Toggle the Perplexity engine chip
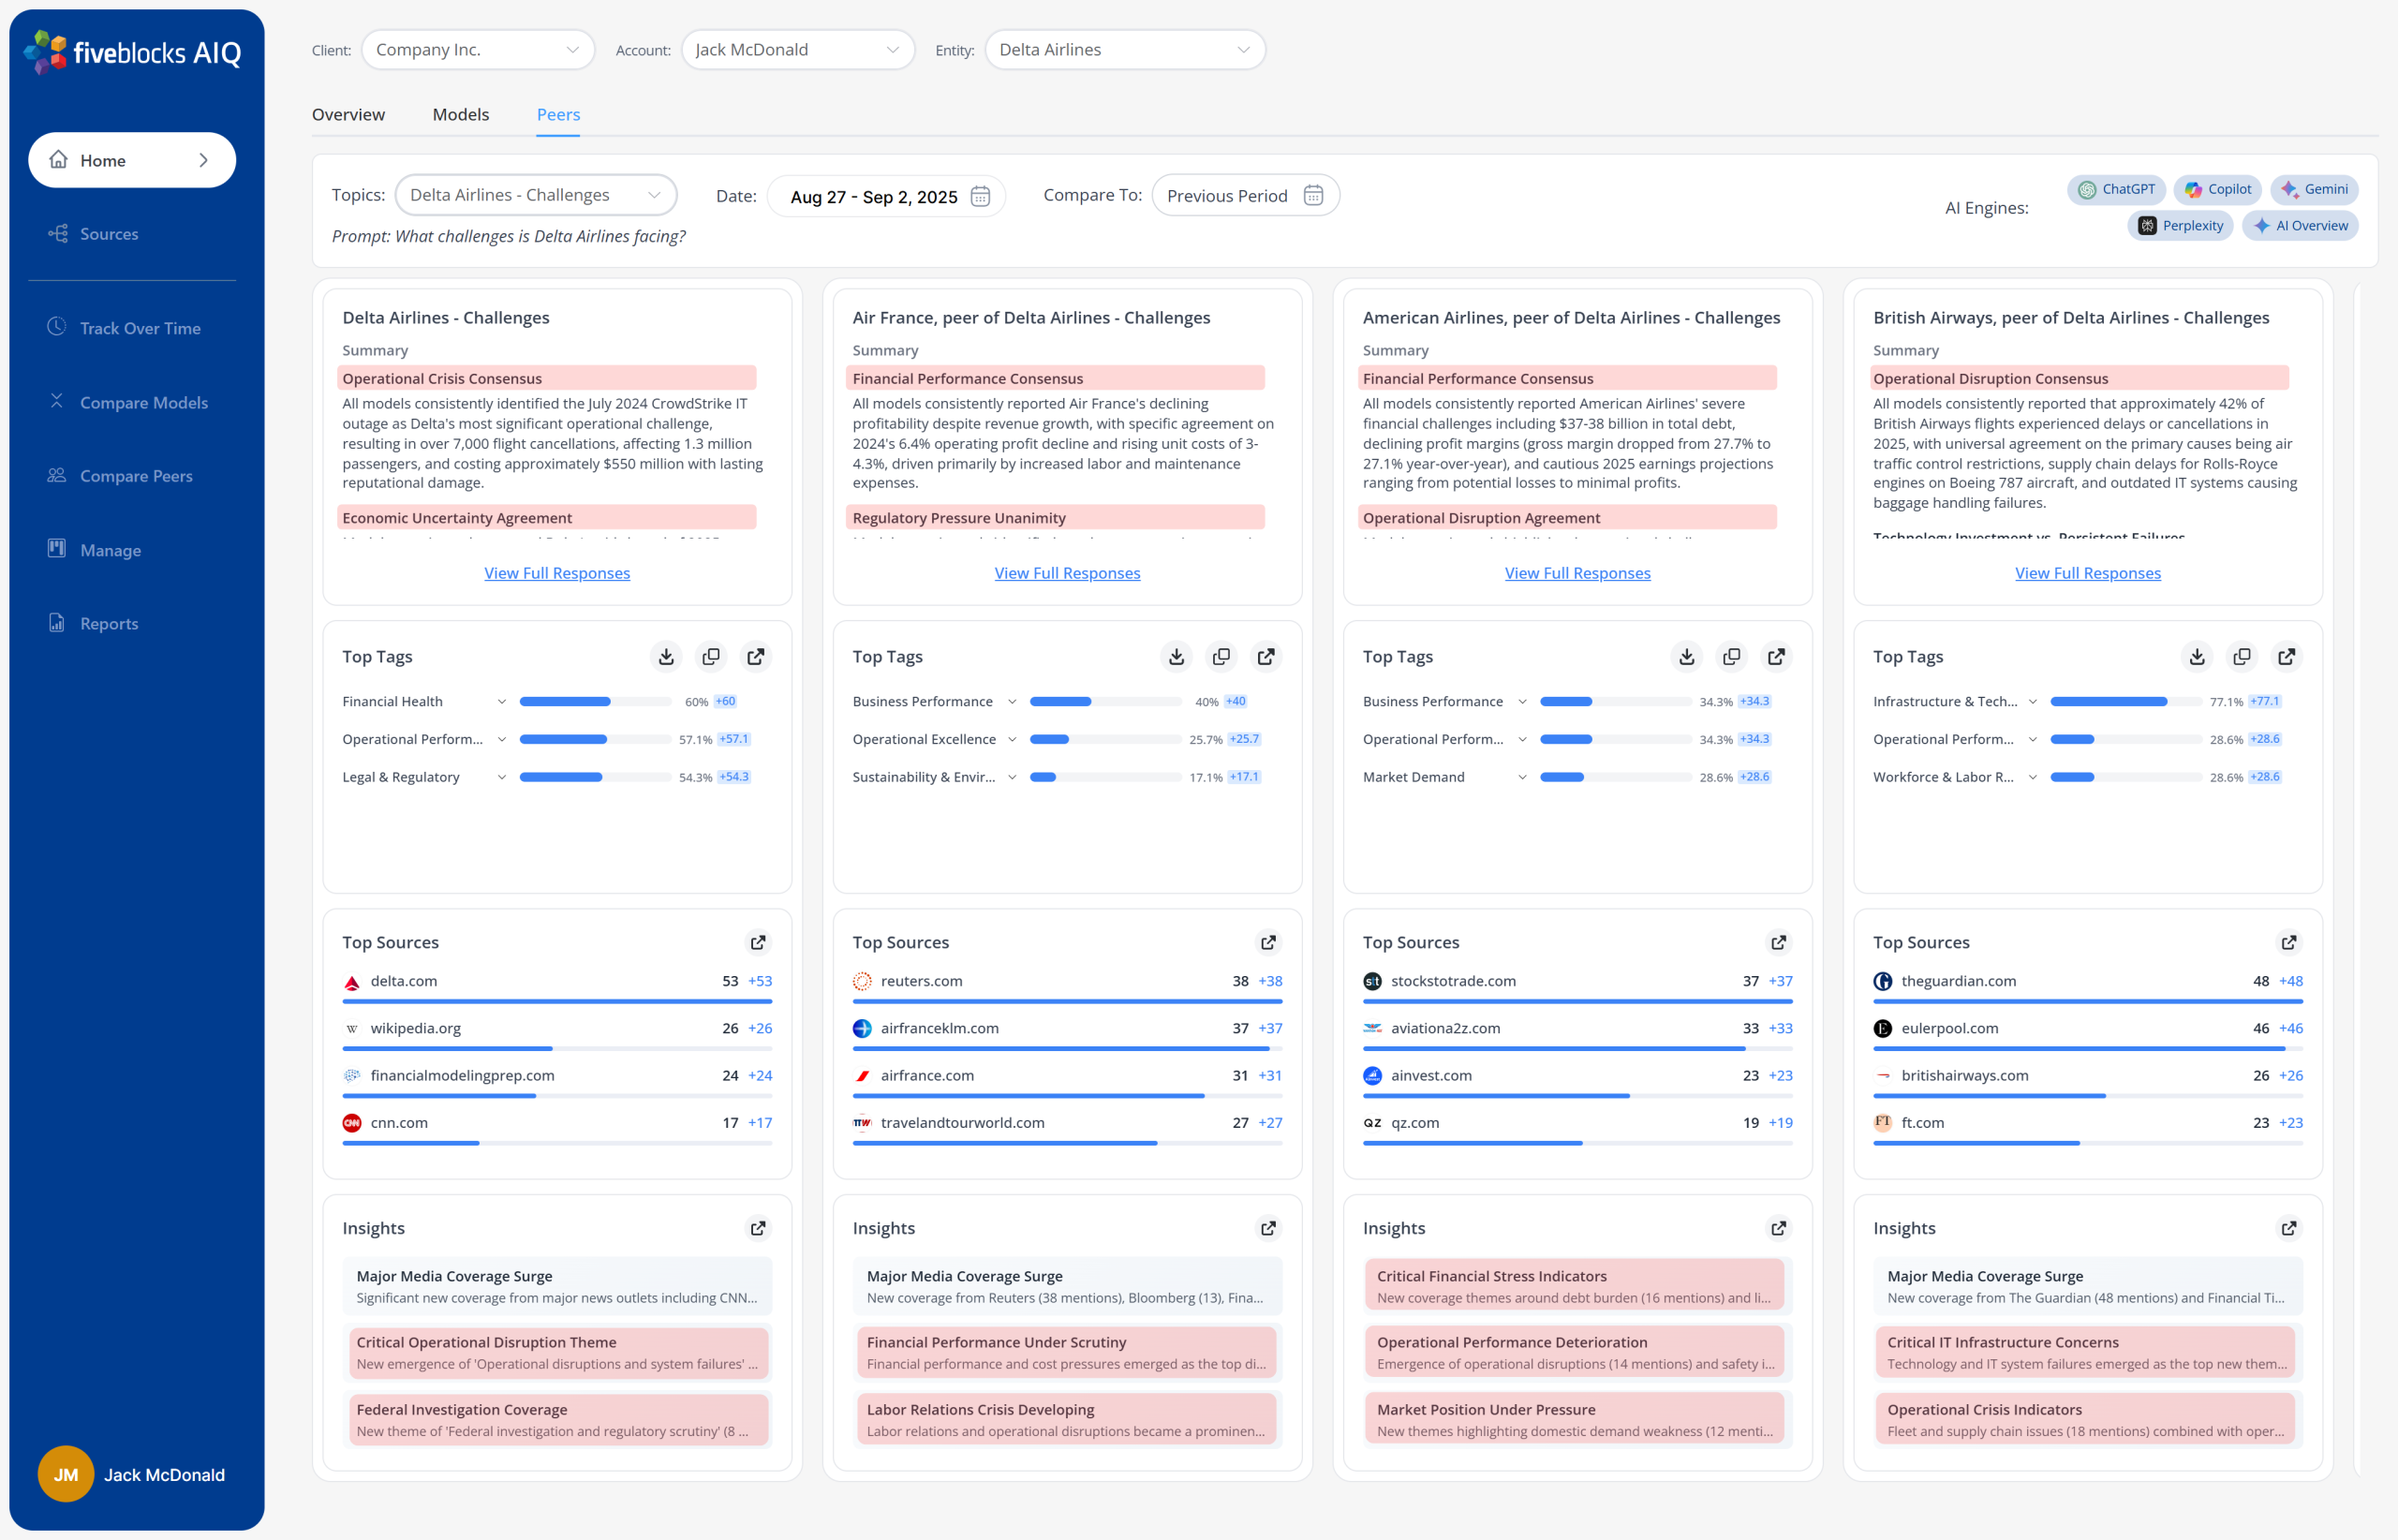Screen dimensions: 2398x1540 click(2181, 226)
